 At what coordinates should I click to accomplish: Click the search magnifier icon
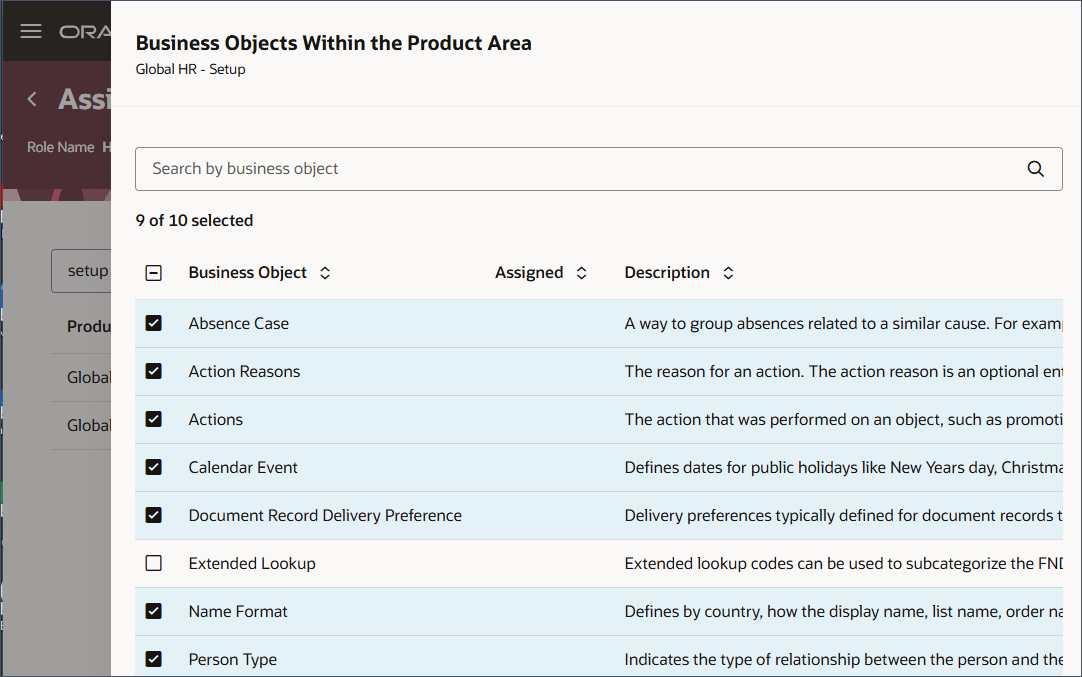pos(1035,169)
